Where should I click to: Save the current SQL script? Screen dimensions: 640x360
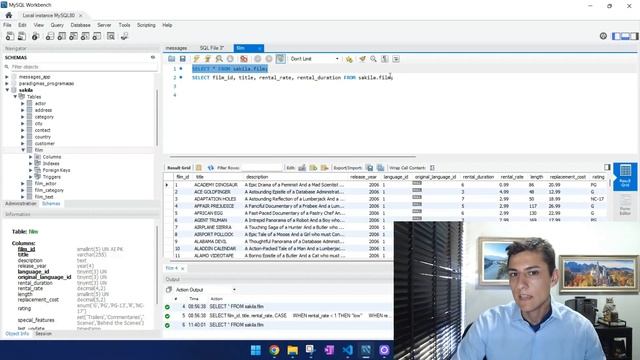pyautogui.click(x=182, y=59)
